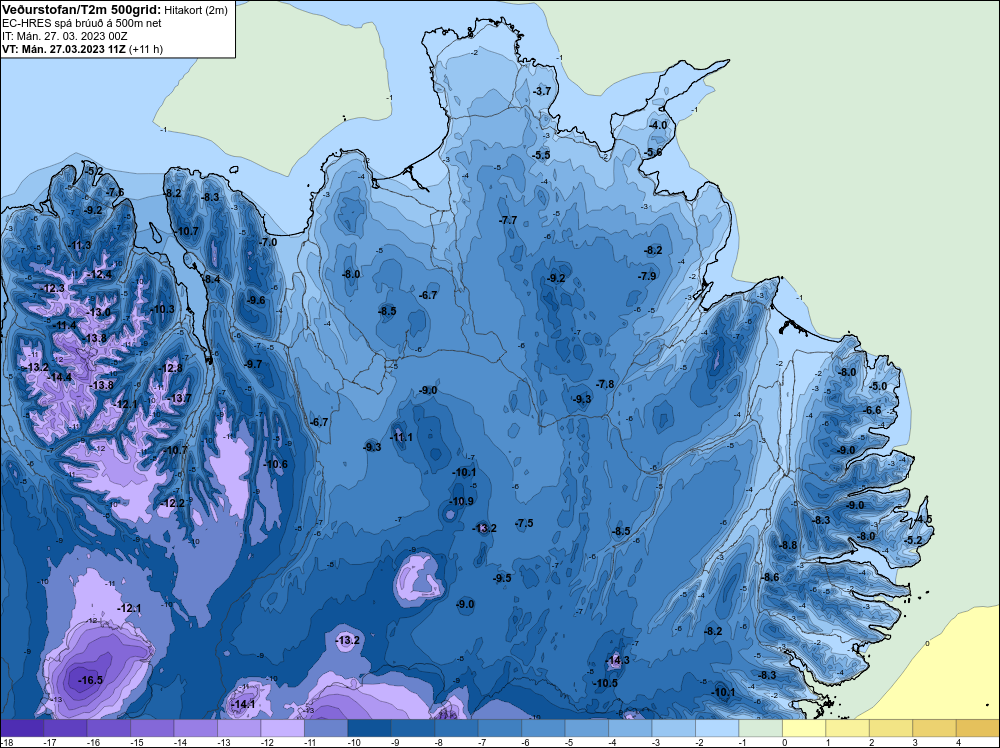The image size is (1000, 748).
Task: Select the -8.8 temperature label
Action: coord(788,545)
